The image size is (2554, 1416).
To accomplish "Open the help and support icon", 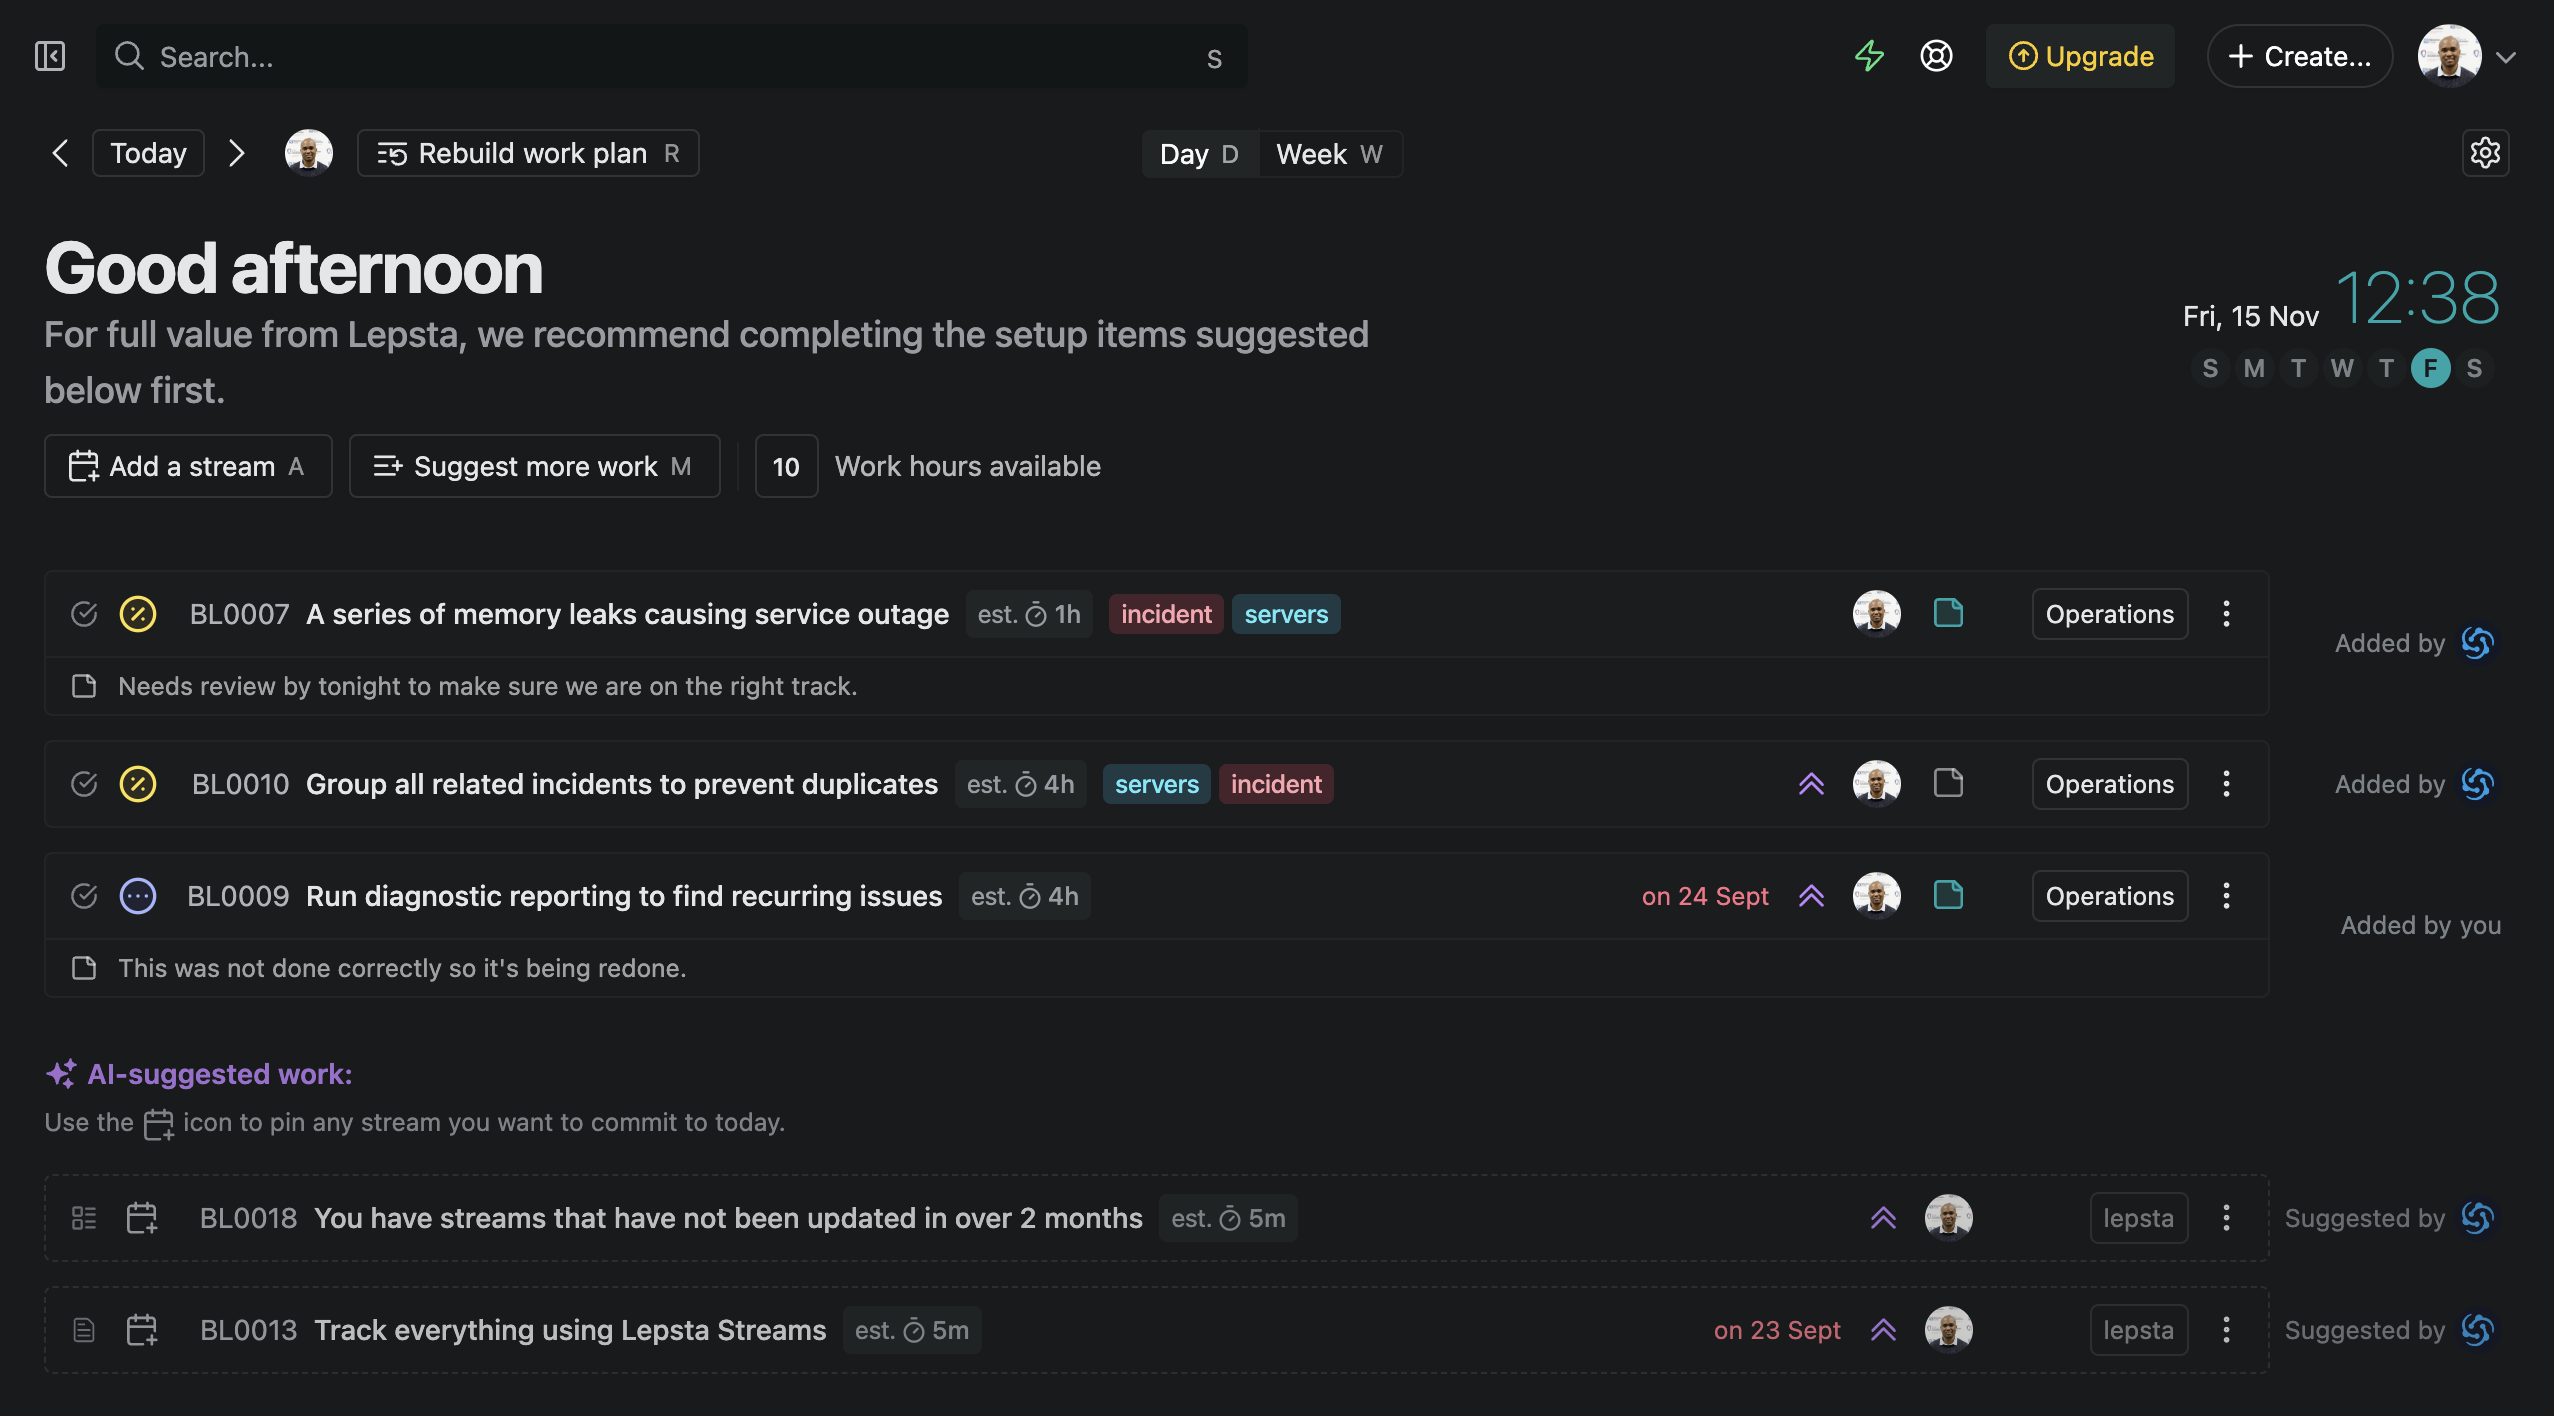I will point(1937,56).
